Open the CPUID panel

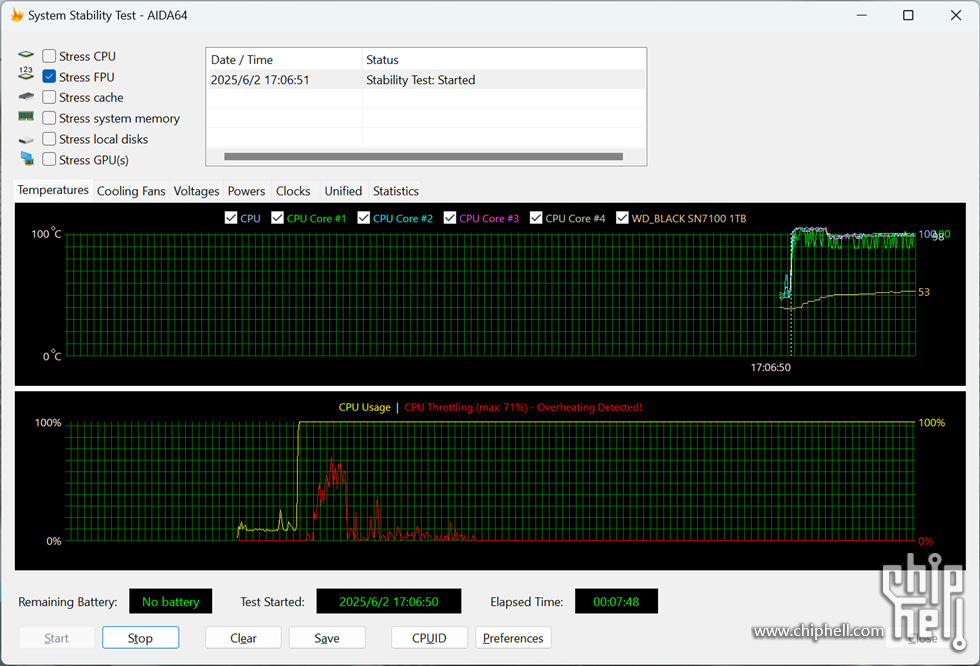[429, 638]
